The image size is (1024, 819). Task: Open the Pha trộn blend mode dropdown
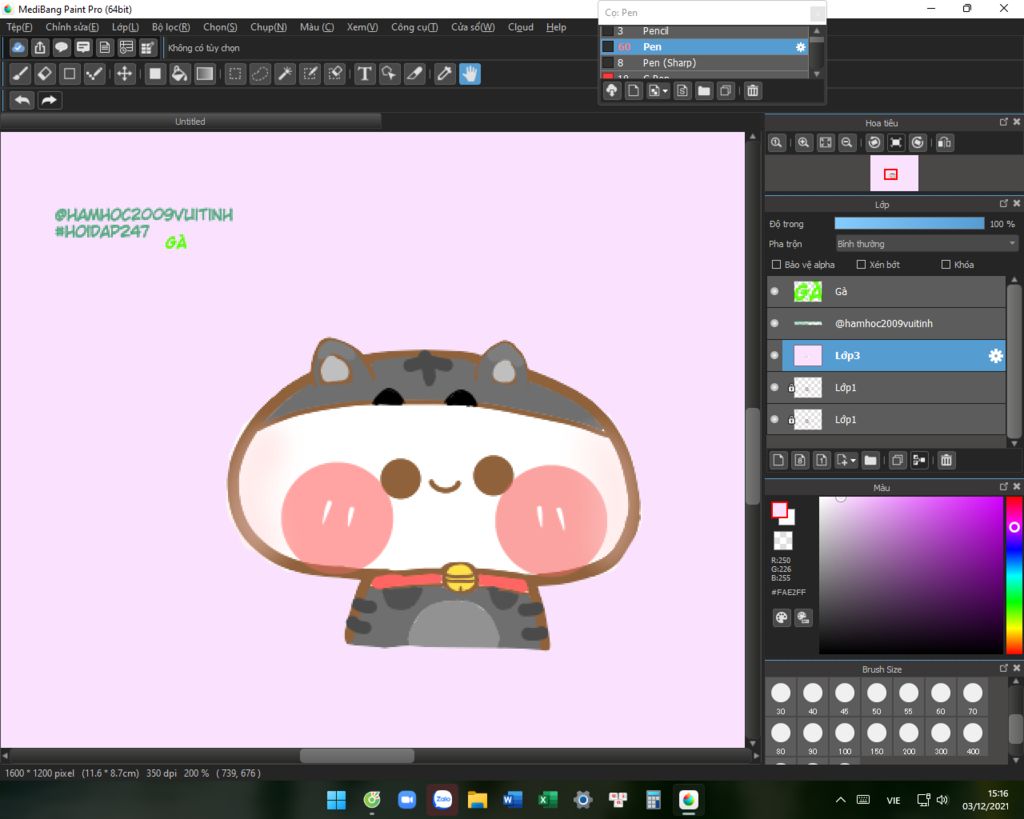(x=927, y=244)
